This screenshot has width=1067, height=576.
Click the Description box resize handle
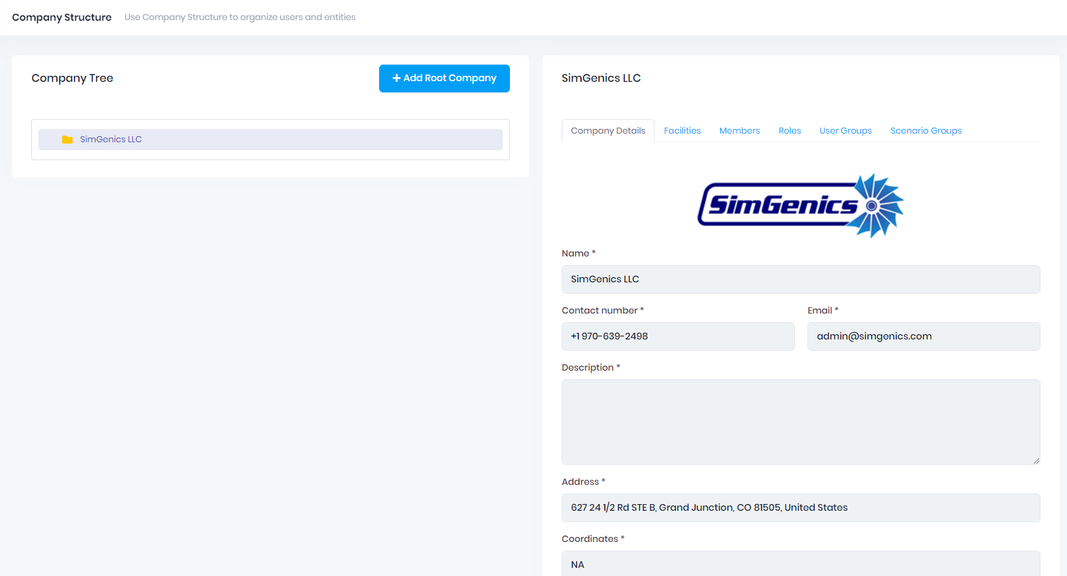click(x=1035, y=460)
